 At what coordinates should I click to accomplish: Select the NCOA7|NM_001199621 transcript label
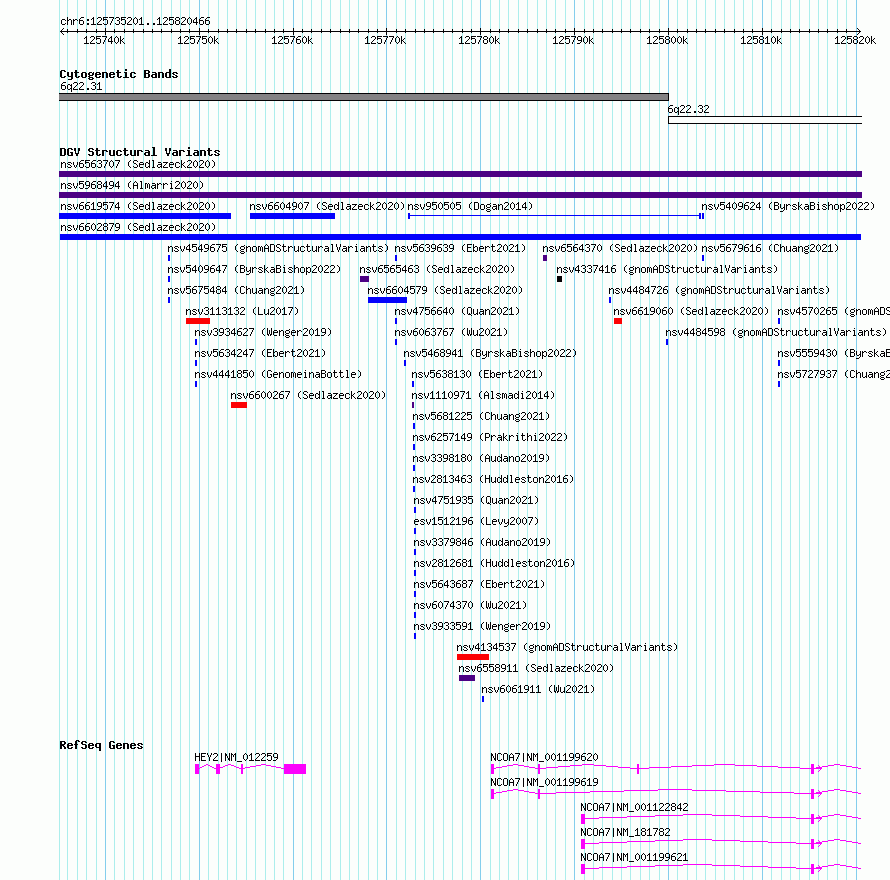[635, 857]
